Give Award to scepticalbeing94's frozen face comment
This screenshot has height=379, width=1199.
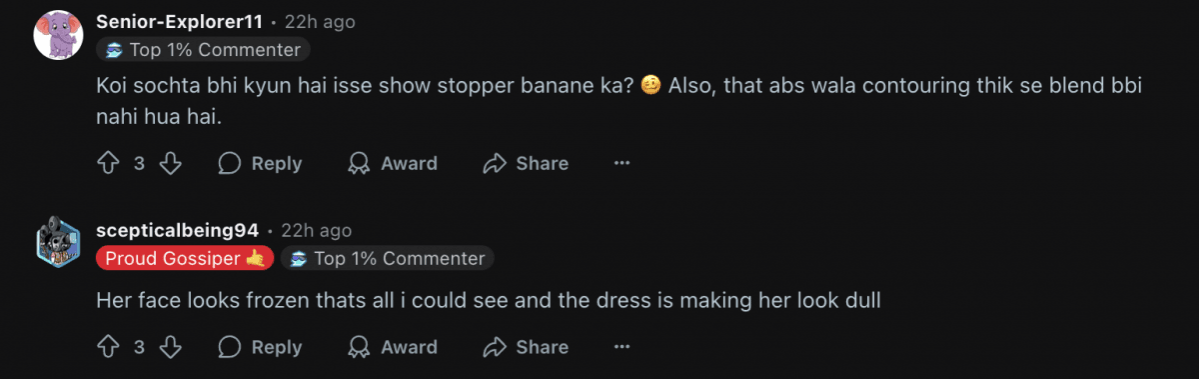(x=392, y=347)
